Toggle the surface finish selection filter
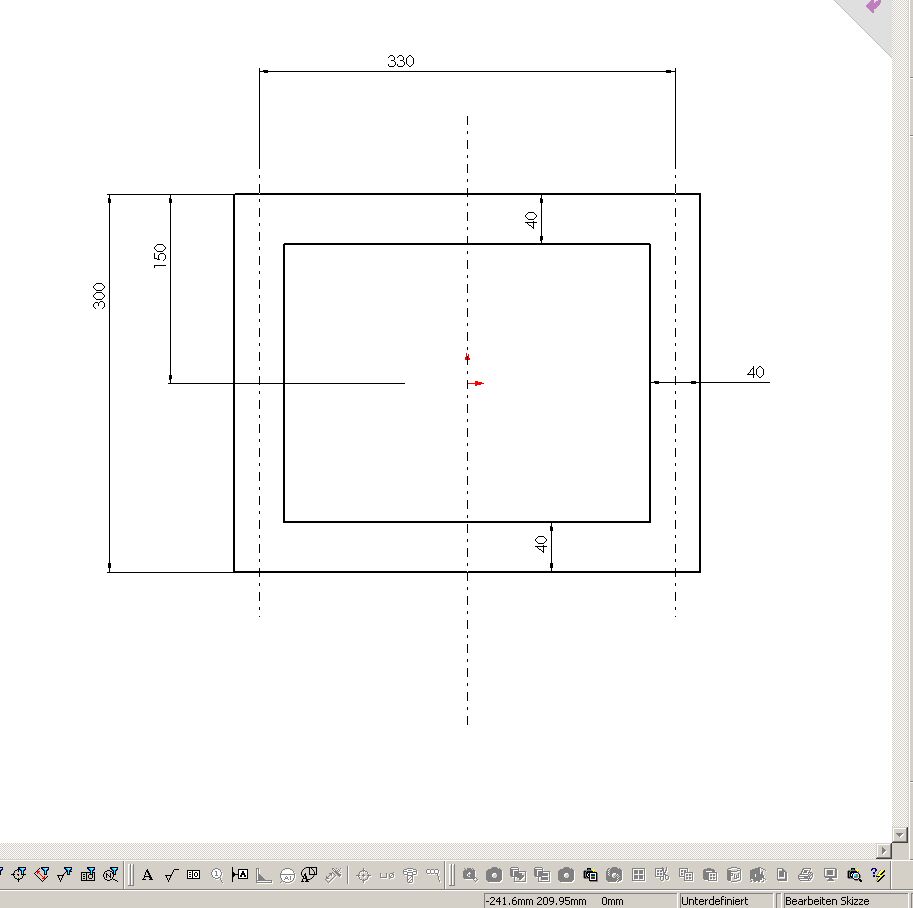The width and height of the screenshot is (913, 908). click(x=65, y=874)
